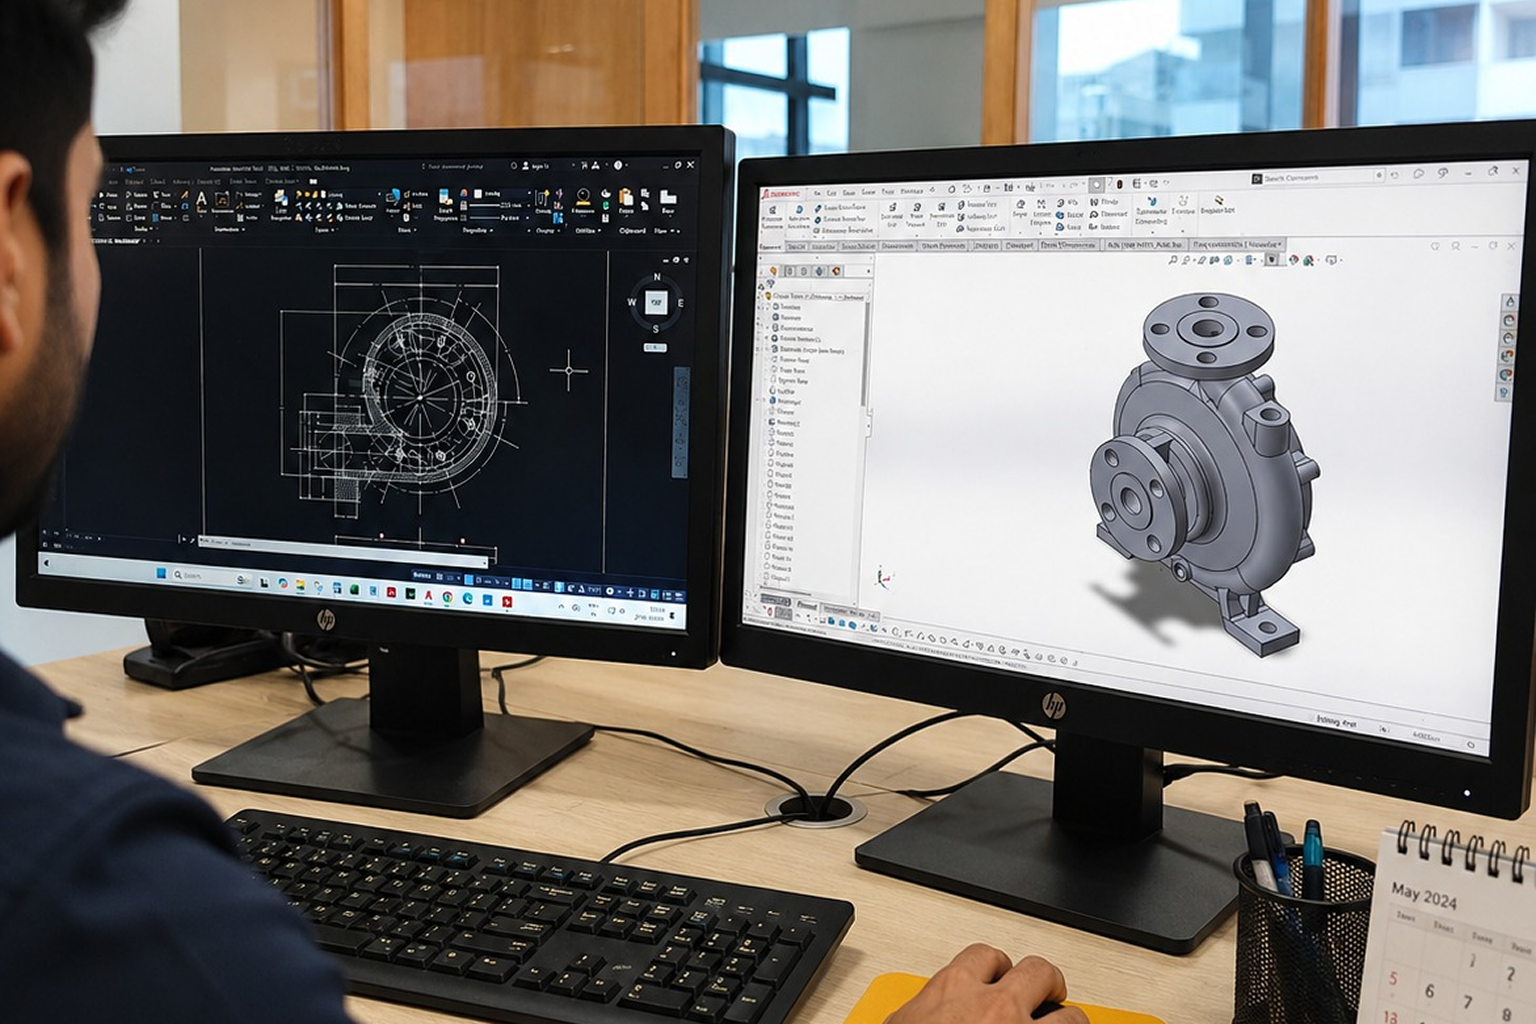1536x1024 pixels.
Task: Switch to SolidWorks Sketch CommandManager tab
Action: [x=797, y=246]
